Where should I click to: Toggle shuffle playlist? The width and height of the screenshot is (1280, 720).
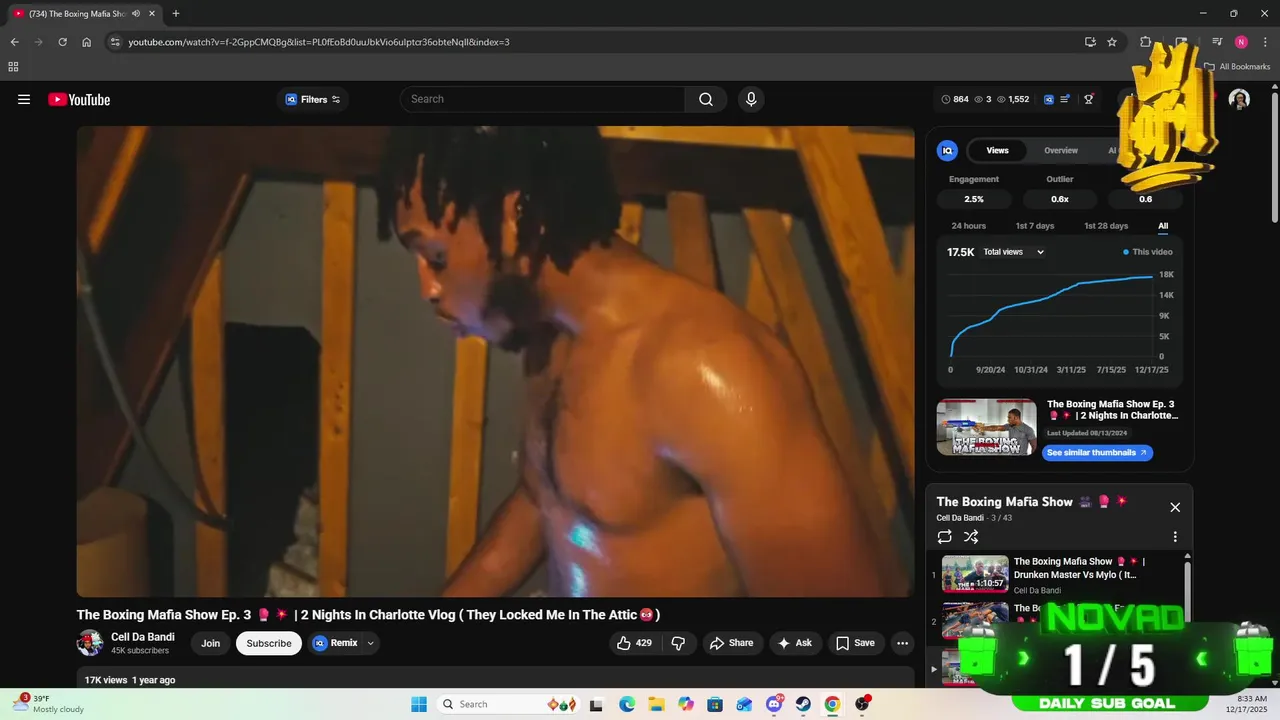(x=973, y=537)
